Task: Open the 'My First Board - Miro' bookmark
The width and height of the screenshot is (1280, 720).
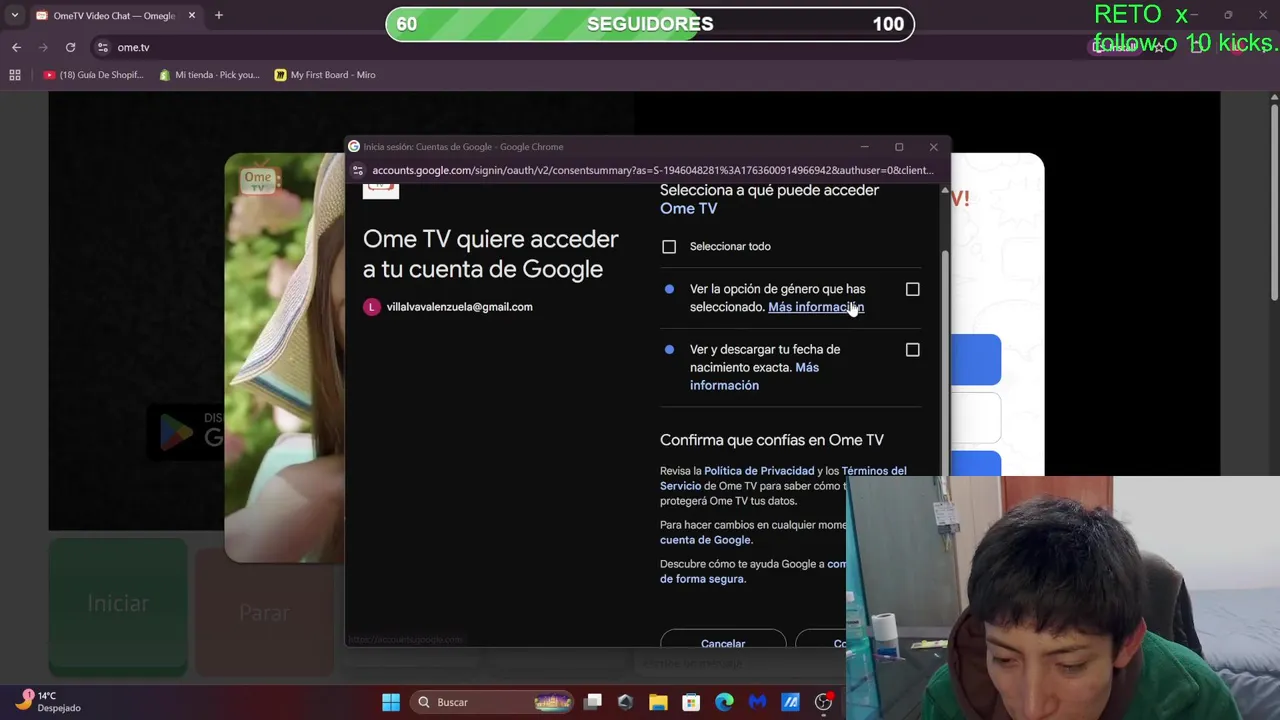Action: click(x=325, y=75)
